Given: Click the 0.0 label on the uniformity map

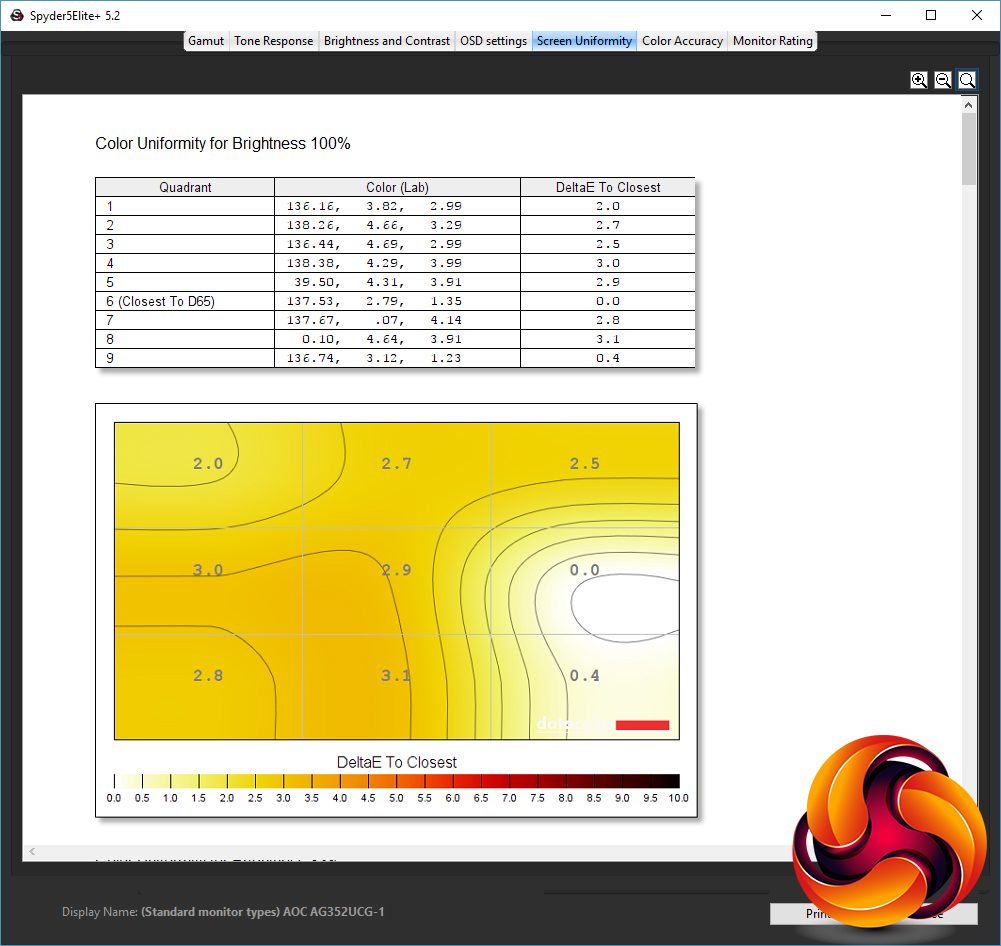Looking at the screenshot, I should 585,569.
